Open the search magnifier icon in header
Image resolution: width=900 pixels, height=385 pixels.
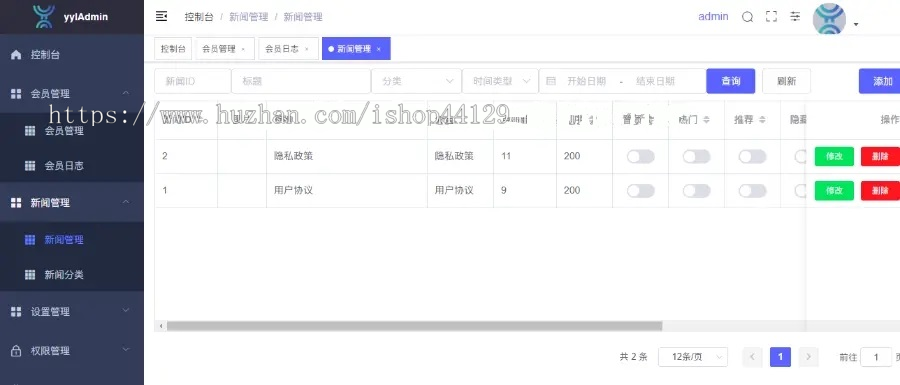coord(747,17)
